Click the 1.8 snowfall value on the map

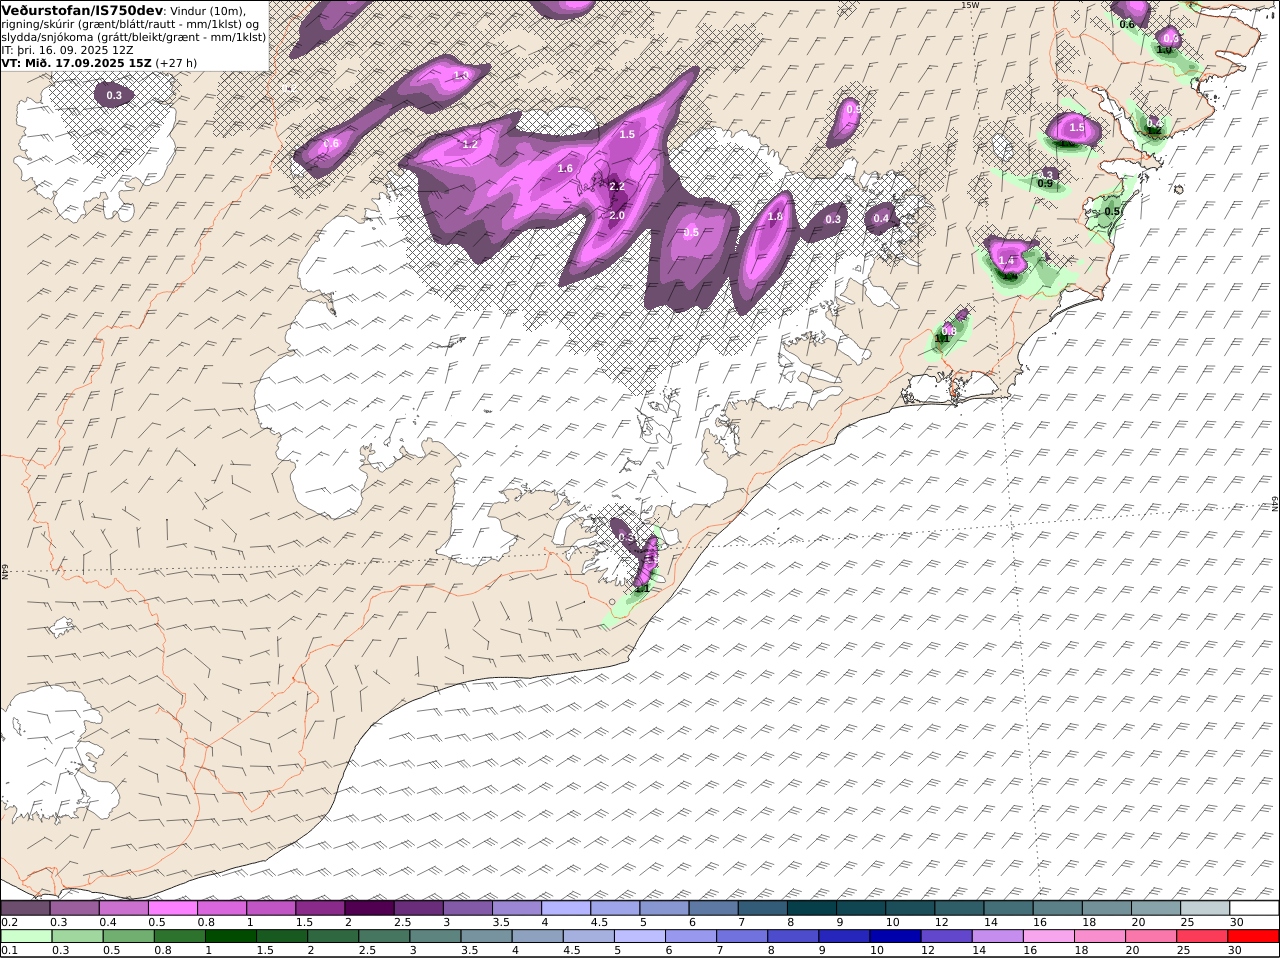[775, 216]
